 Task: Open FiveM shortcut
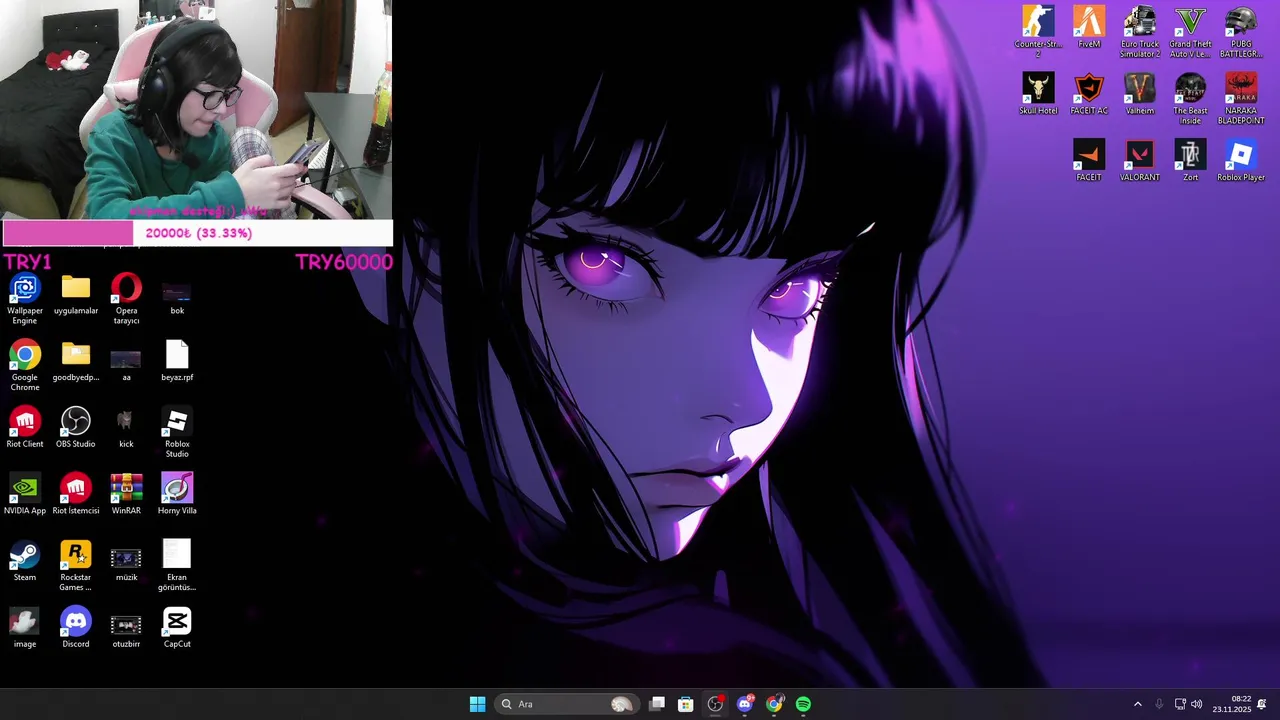(x=1089, y=28)
